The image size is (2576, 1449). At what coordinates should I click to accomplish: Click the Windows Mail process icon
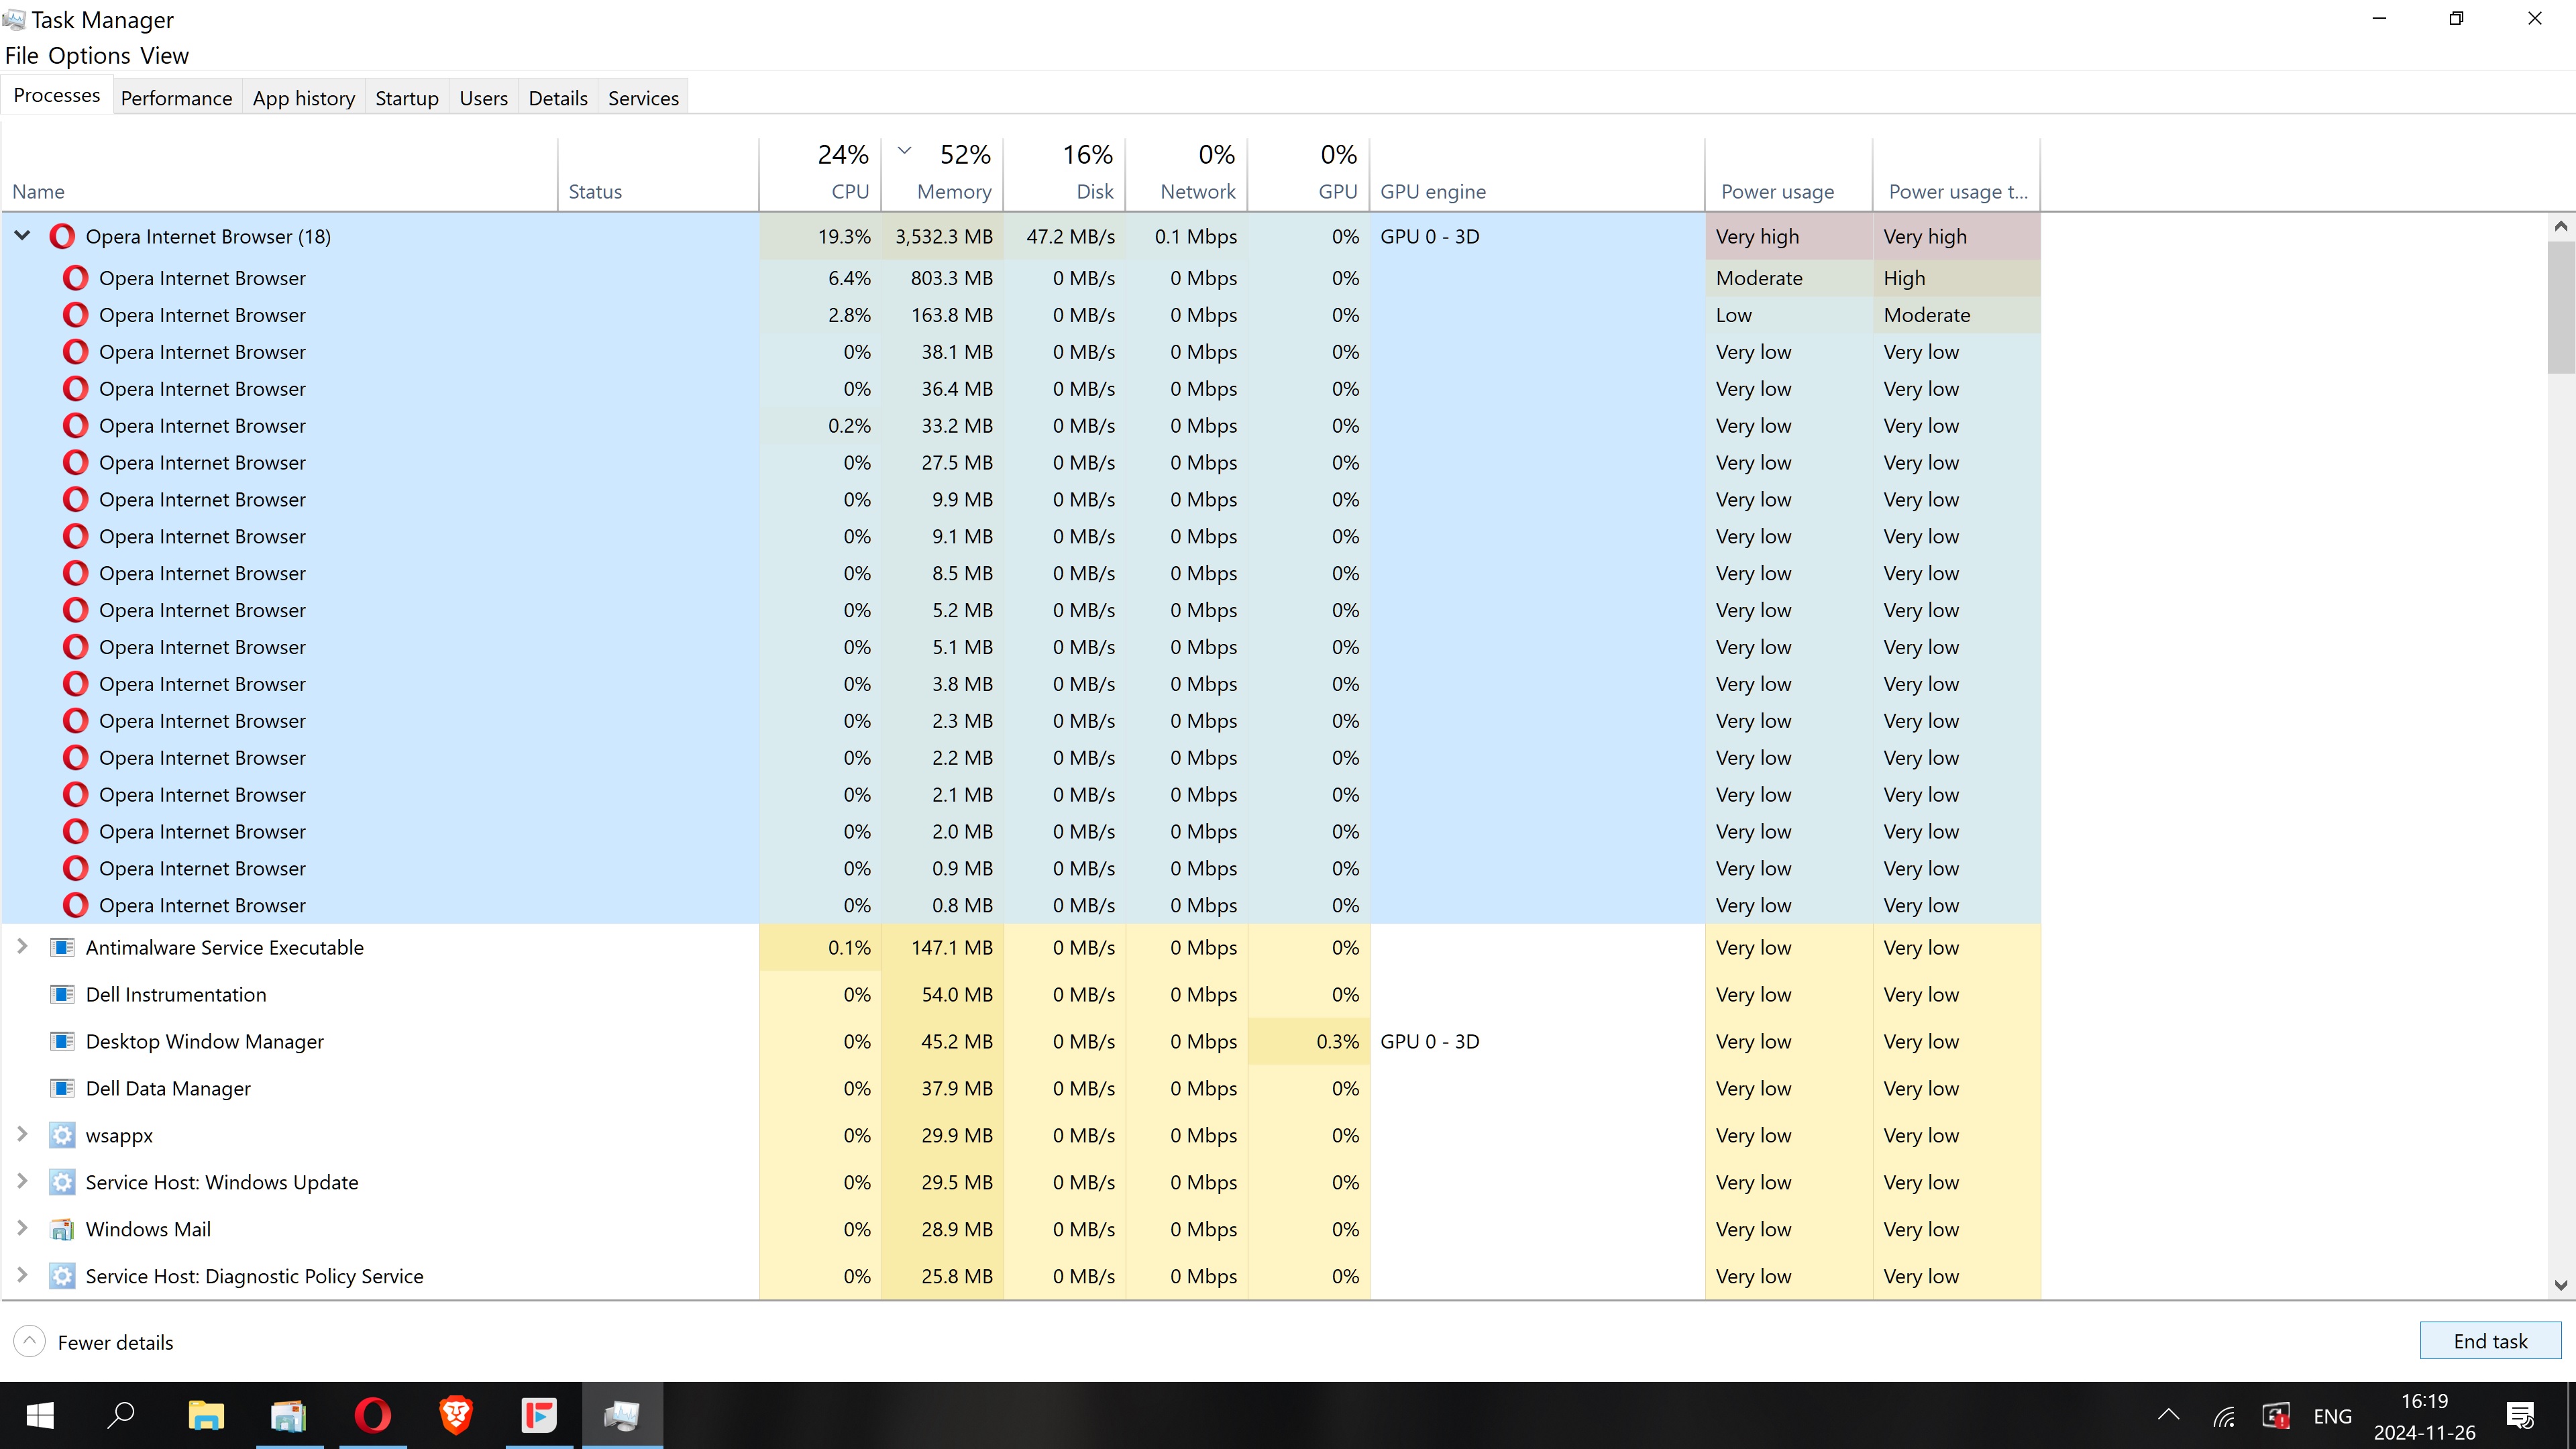(62, 1229)
